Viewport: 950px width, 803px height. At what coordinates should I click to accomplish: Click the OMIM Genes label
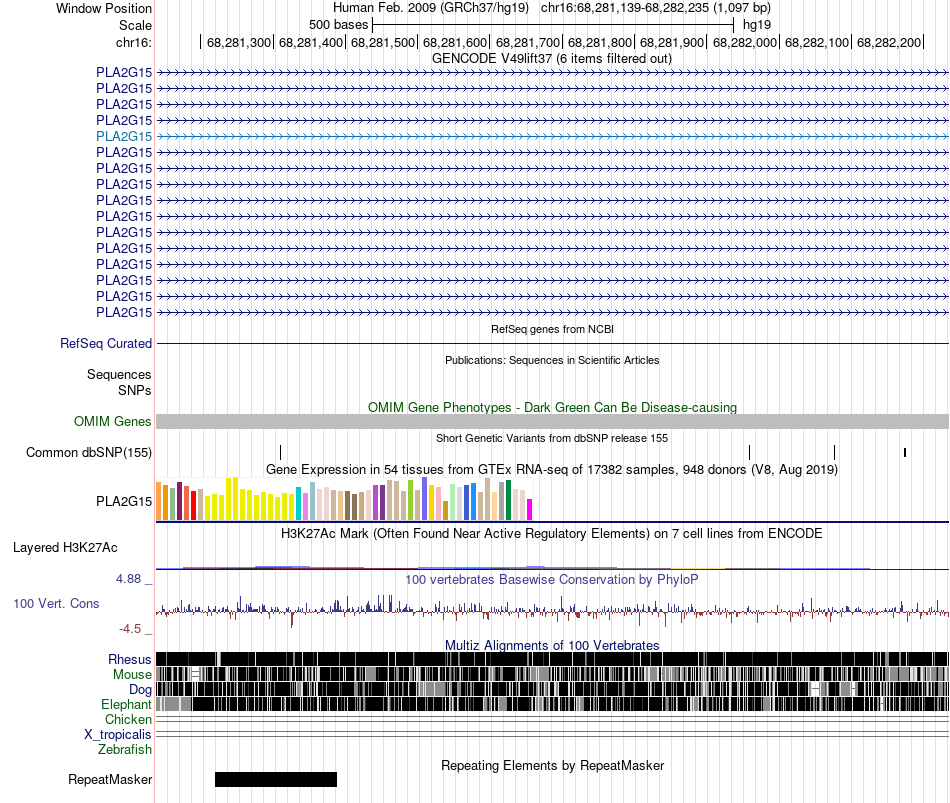tap(112, 421)
